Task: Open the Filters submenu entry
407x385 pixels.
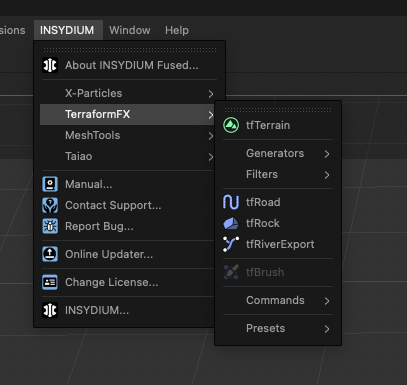Action: click(x=278, y=174)
